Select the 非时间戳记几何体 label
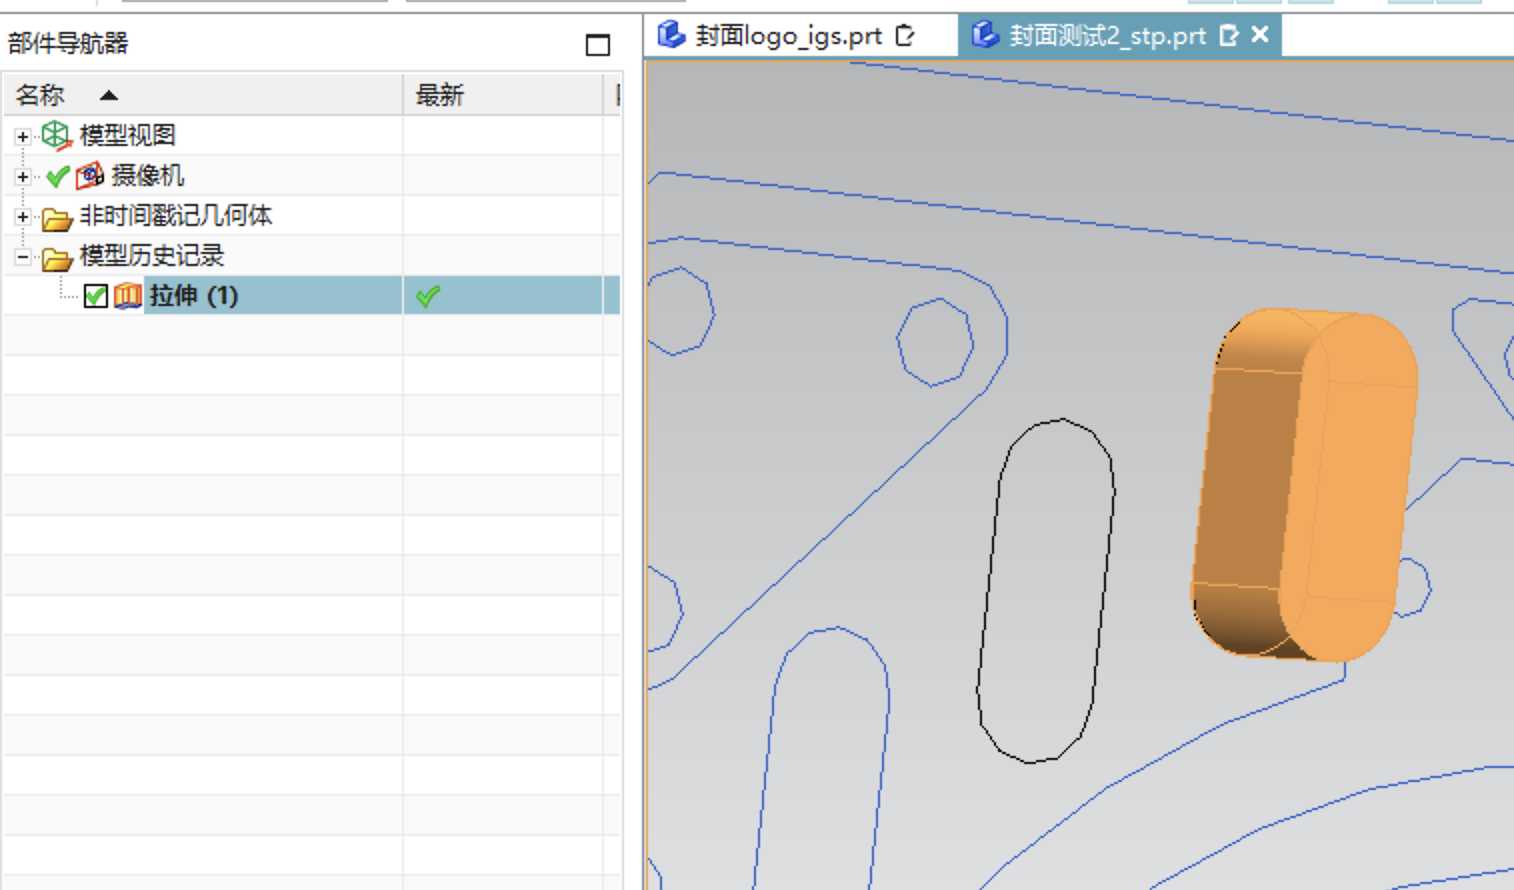This screenshot has width=1514, height=890. (176, 216)
